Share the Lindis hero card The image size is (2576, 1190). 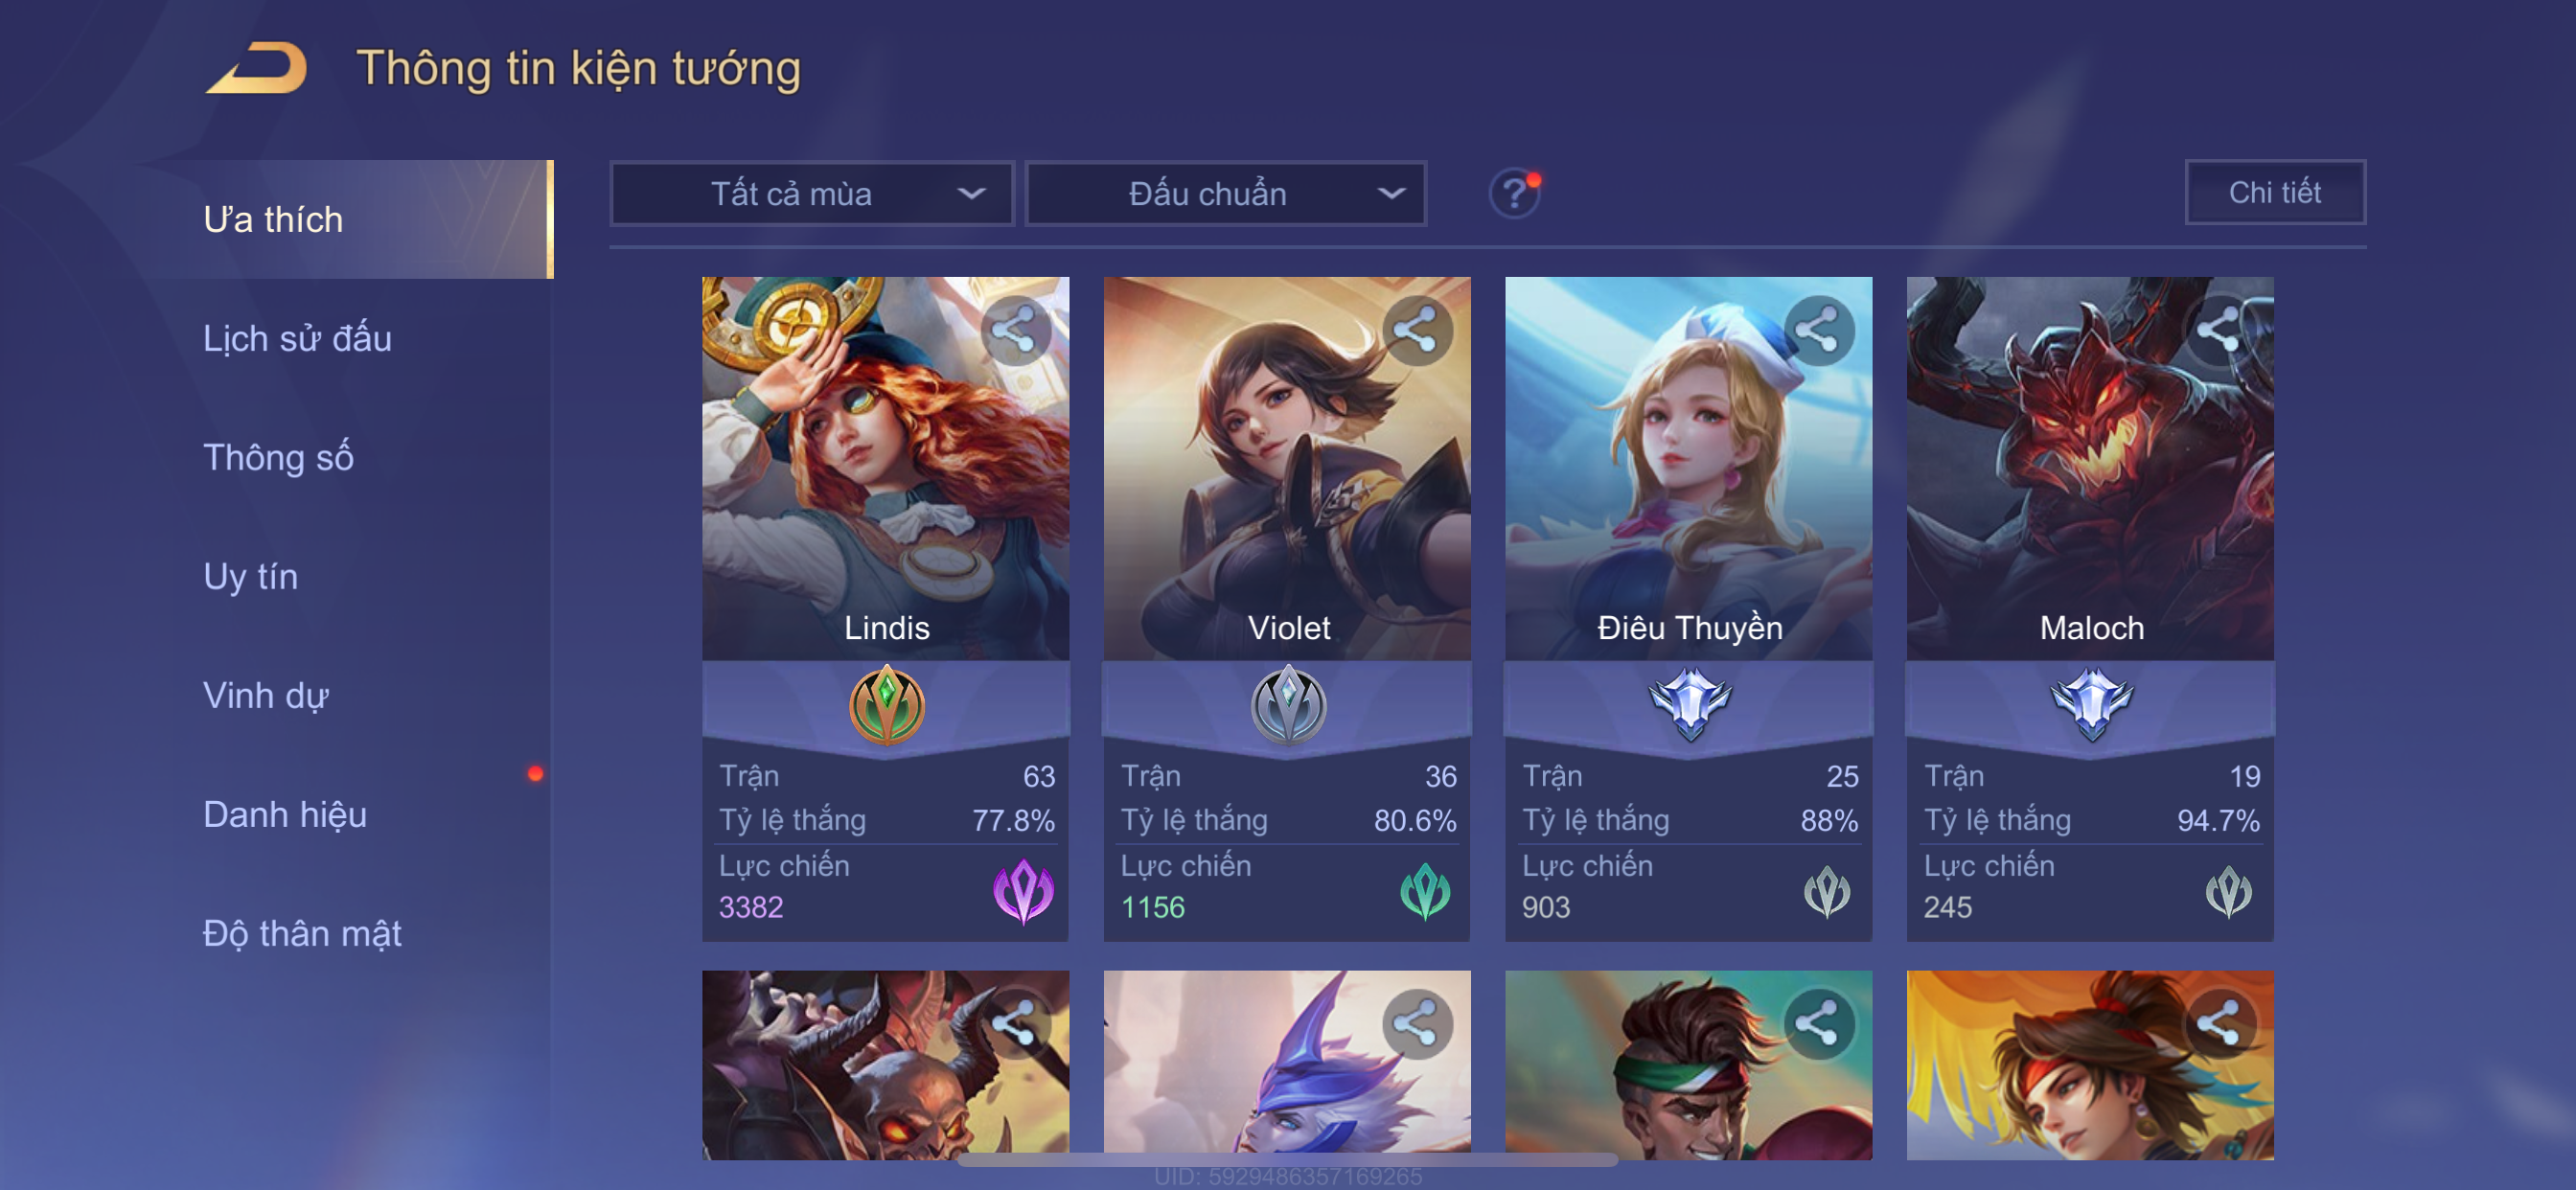click(1015, 329)
